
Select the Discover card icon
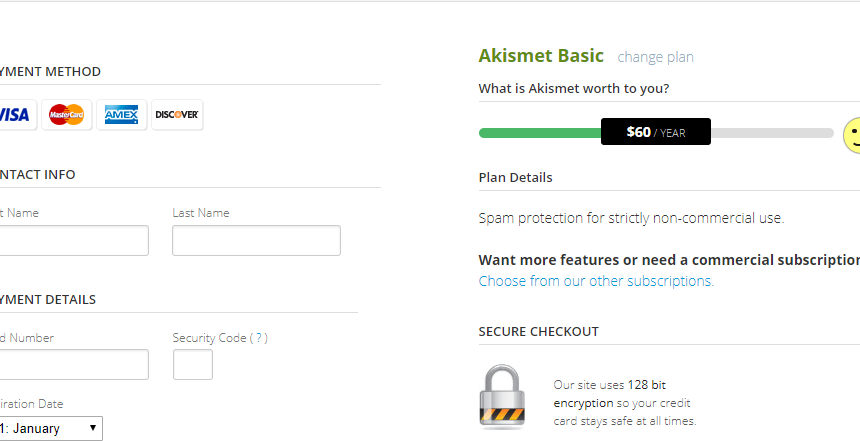point(177,115)
